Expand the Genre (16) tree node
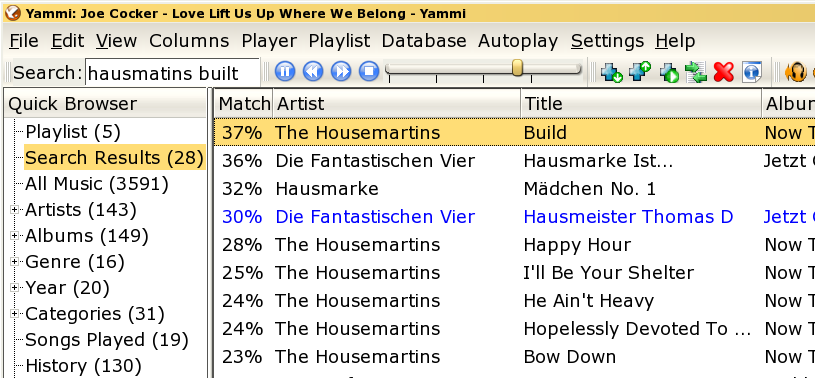The image size is (815, 378). [x=15, y=262]
